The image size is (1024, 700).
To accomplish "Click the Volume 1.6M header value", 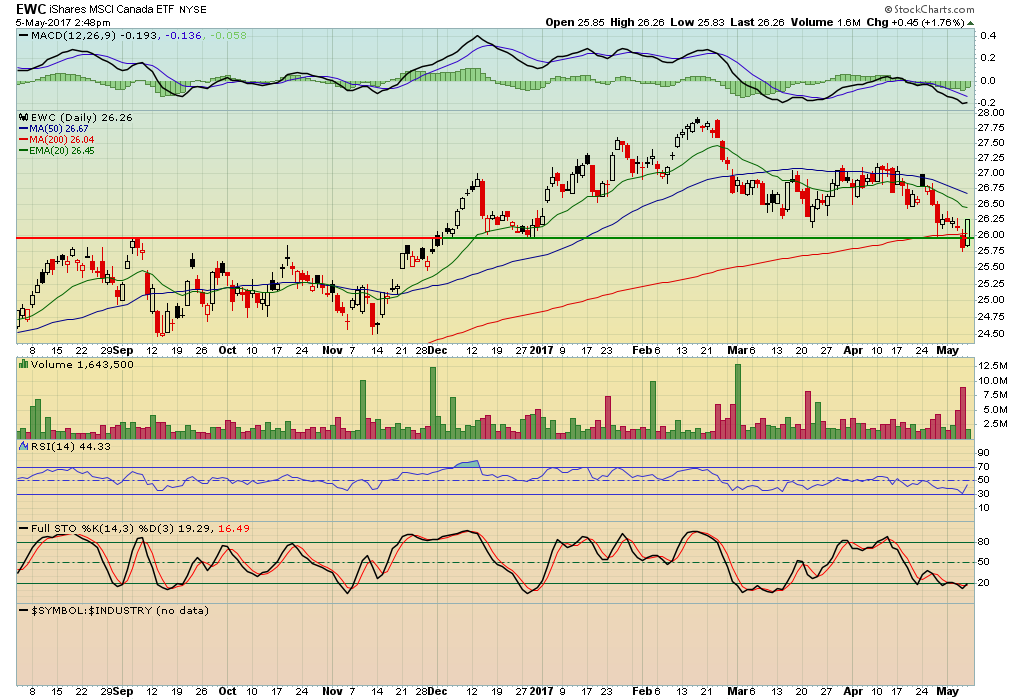I will 825,22.
